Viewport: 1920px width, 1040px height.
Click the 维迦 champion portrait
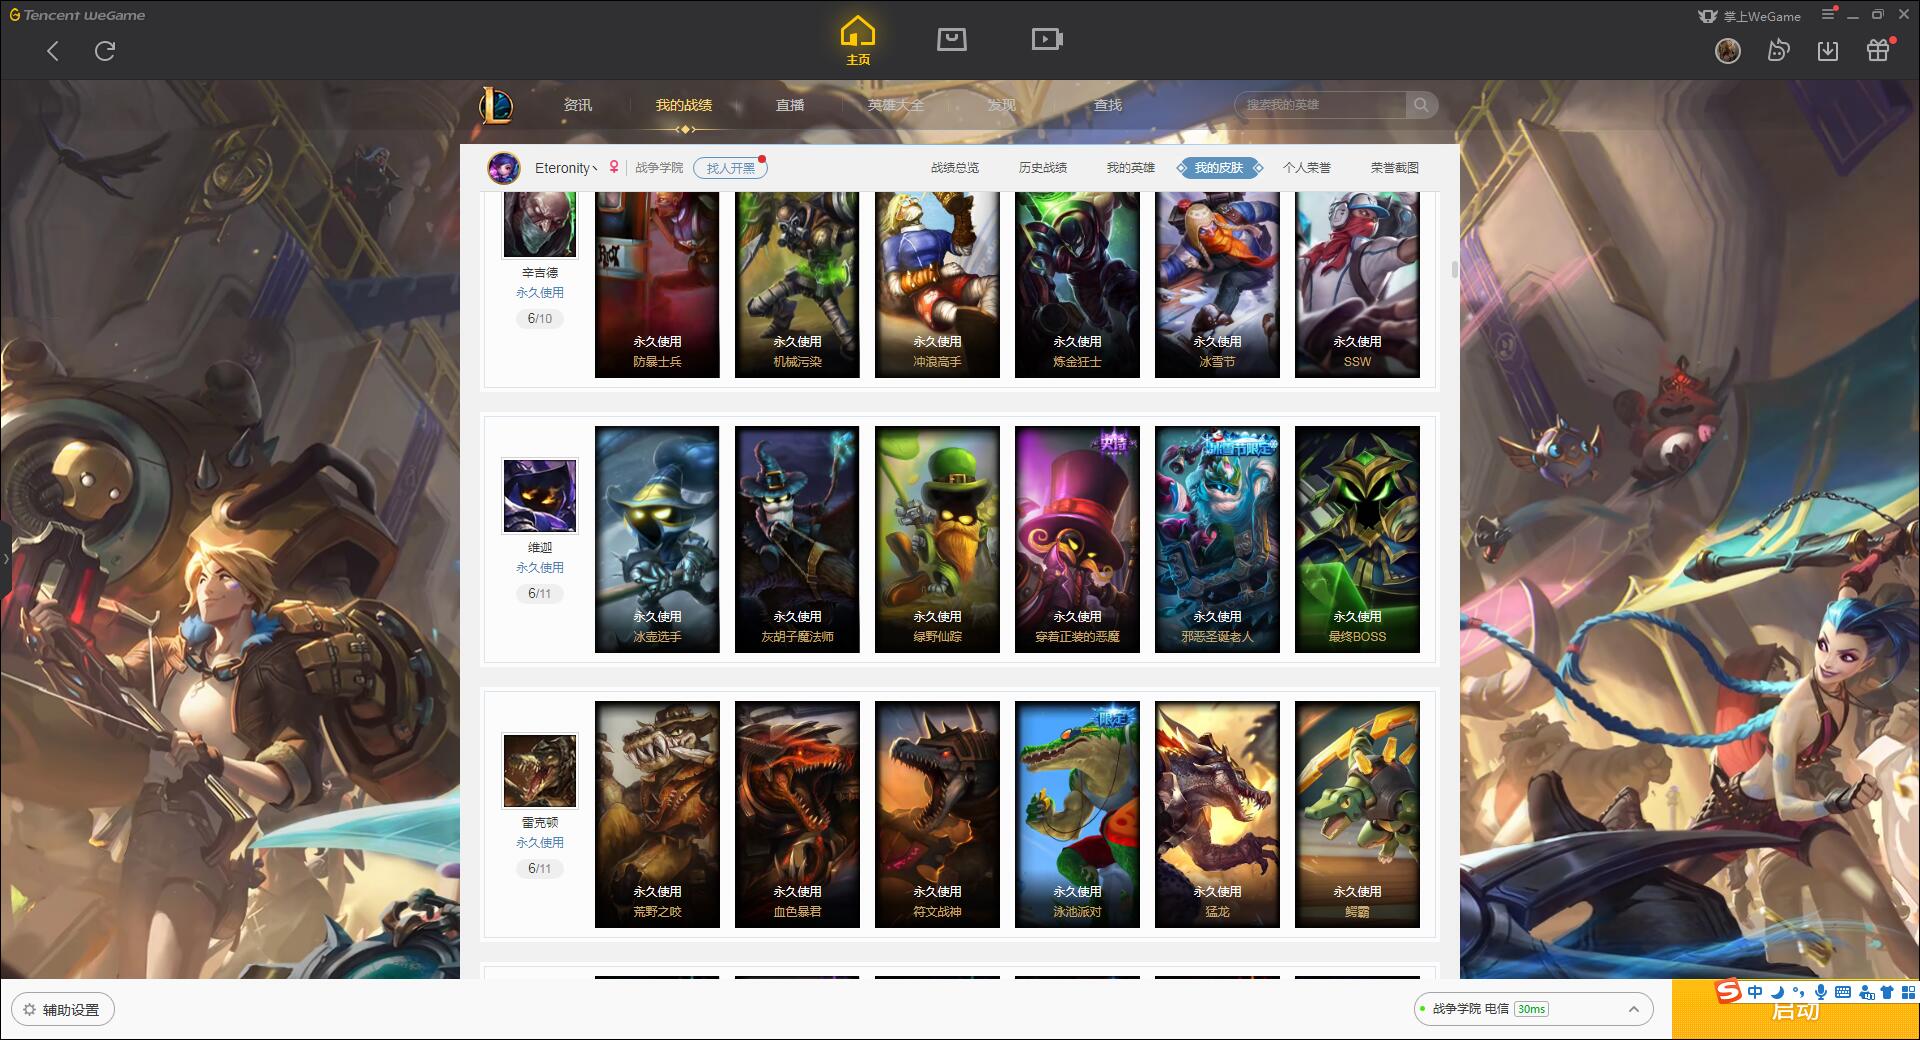pyautogui.click(x=540, y=496)
